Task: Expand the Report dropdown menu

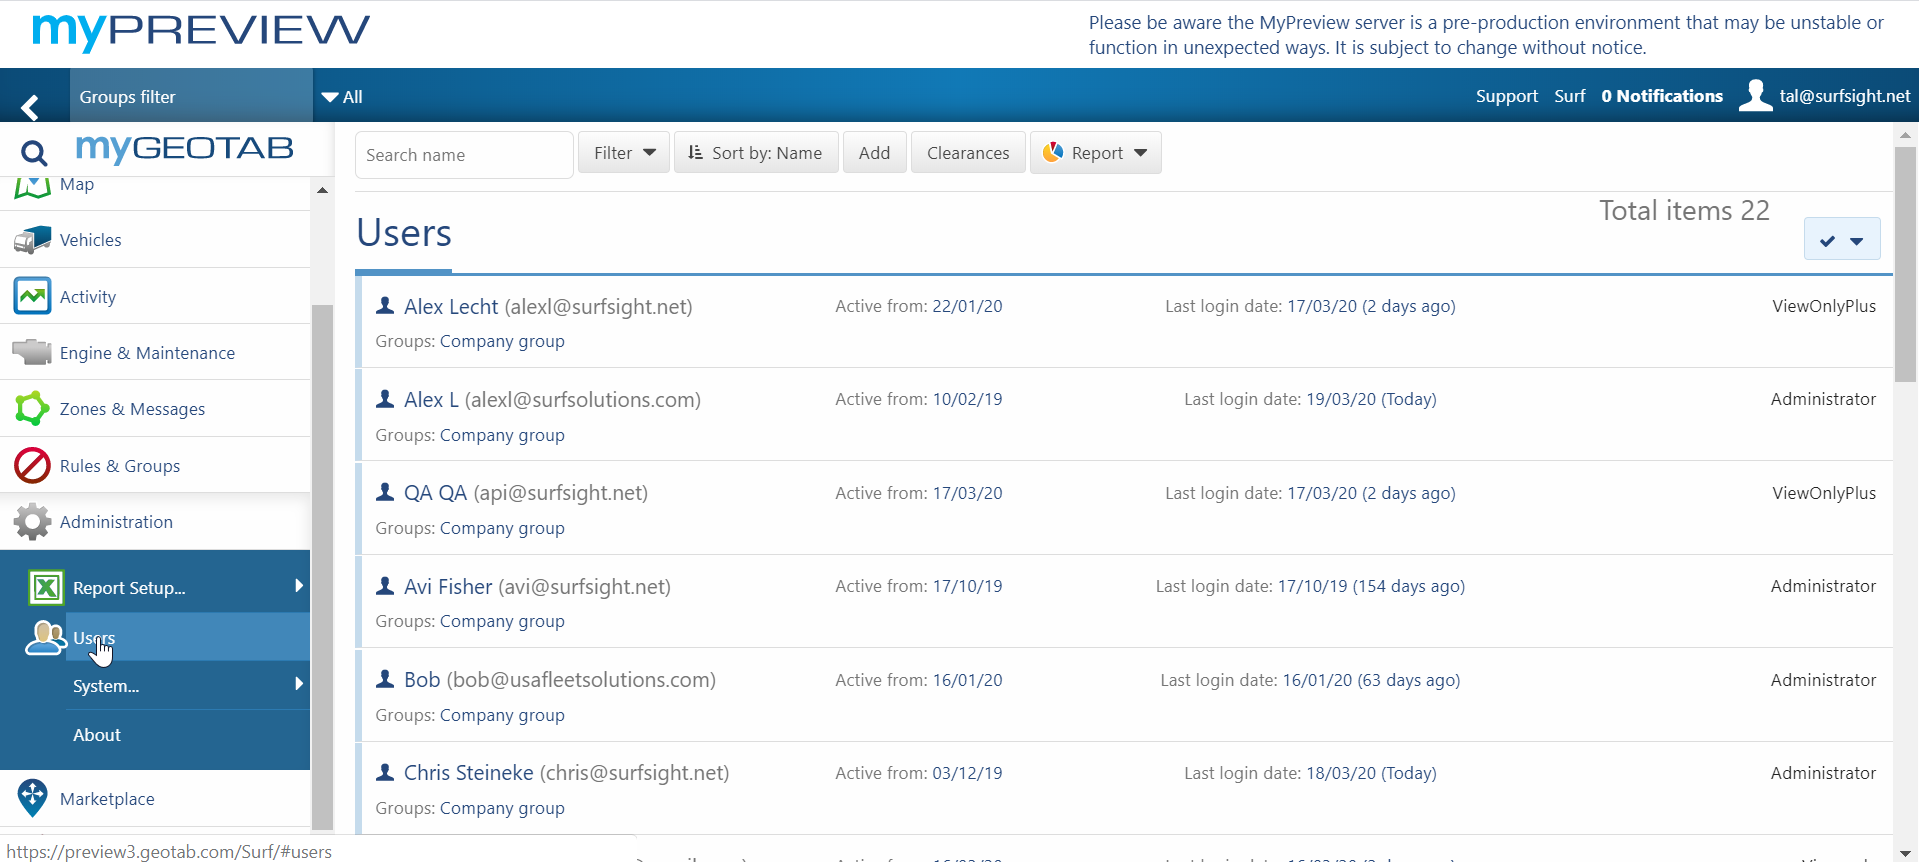Action: pyautogui.click(x=1095, y=153)
